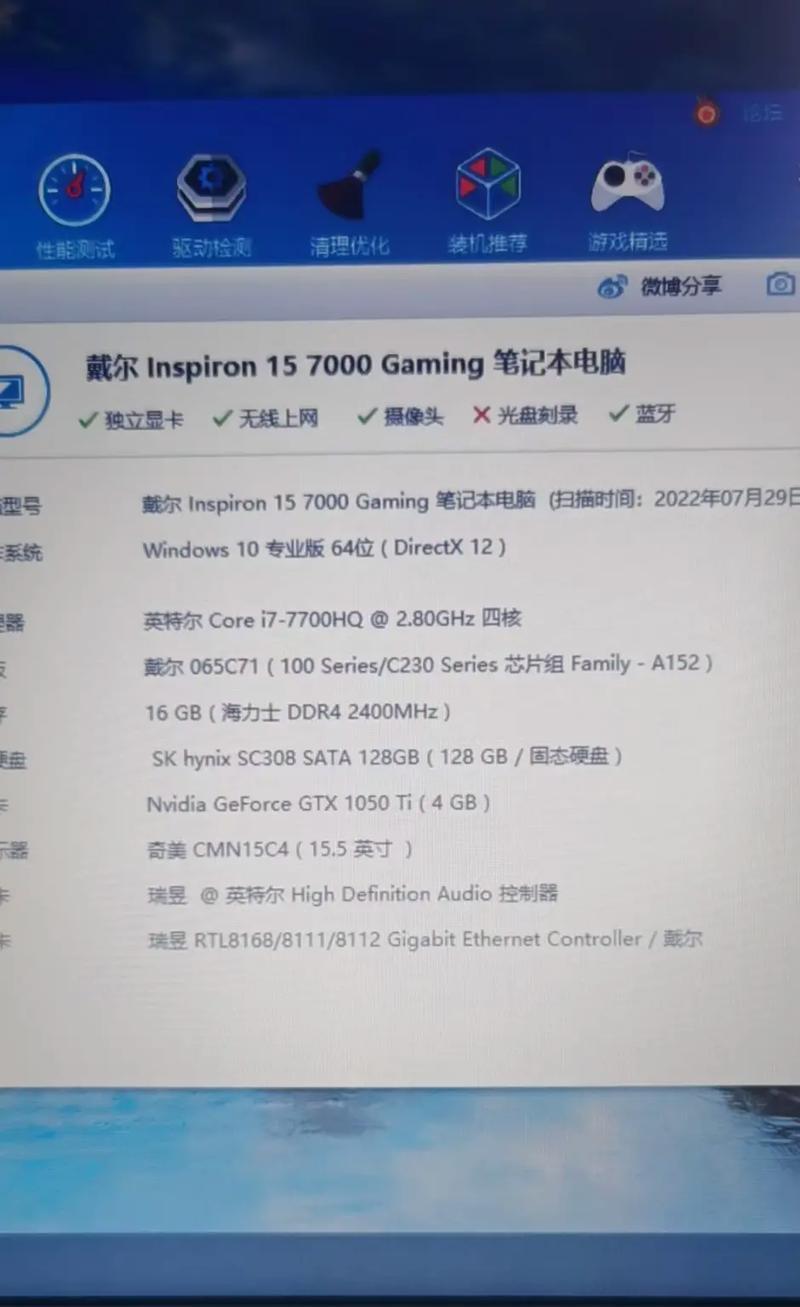Open the 性能测试 performance test section
Viewport: 800px width, 1307px height.
point(75,207)
